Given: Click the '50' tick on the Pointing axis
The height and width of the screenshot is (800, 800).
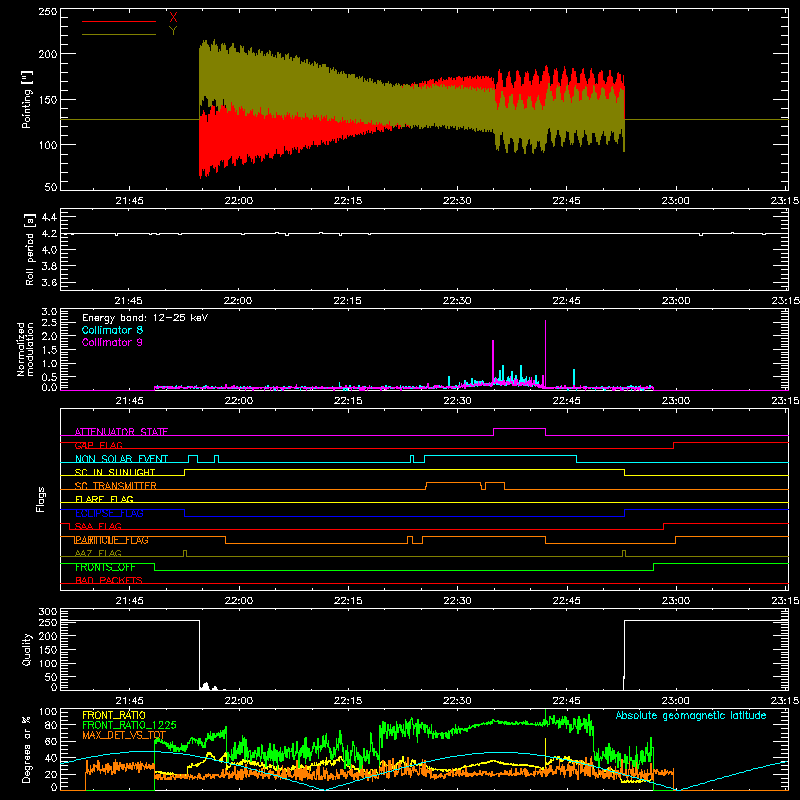Looking at the screenshot, I should point(51,187).
